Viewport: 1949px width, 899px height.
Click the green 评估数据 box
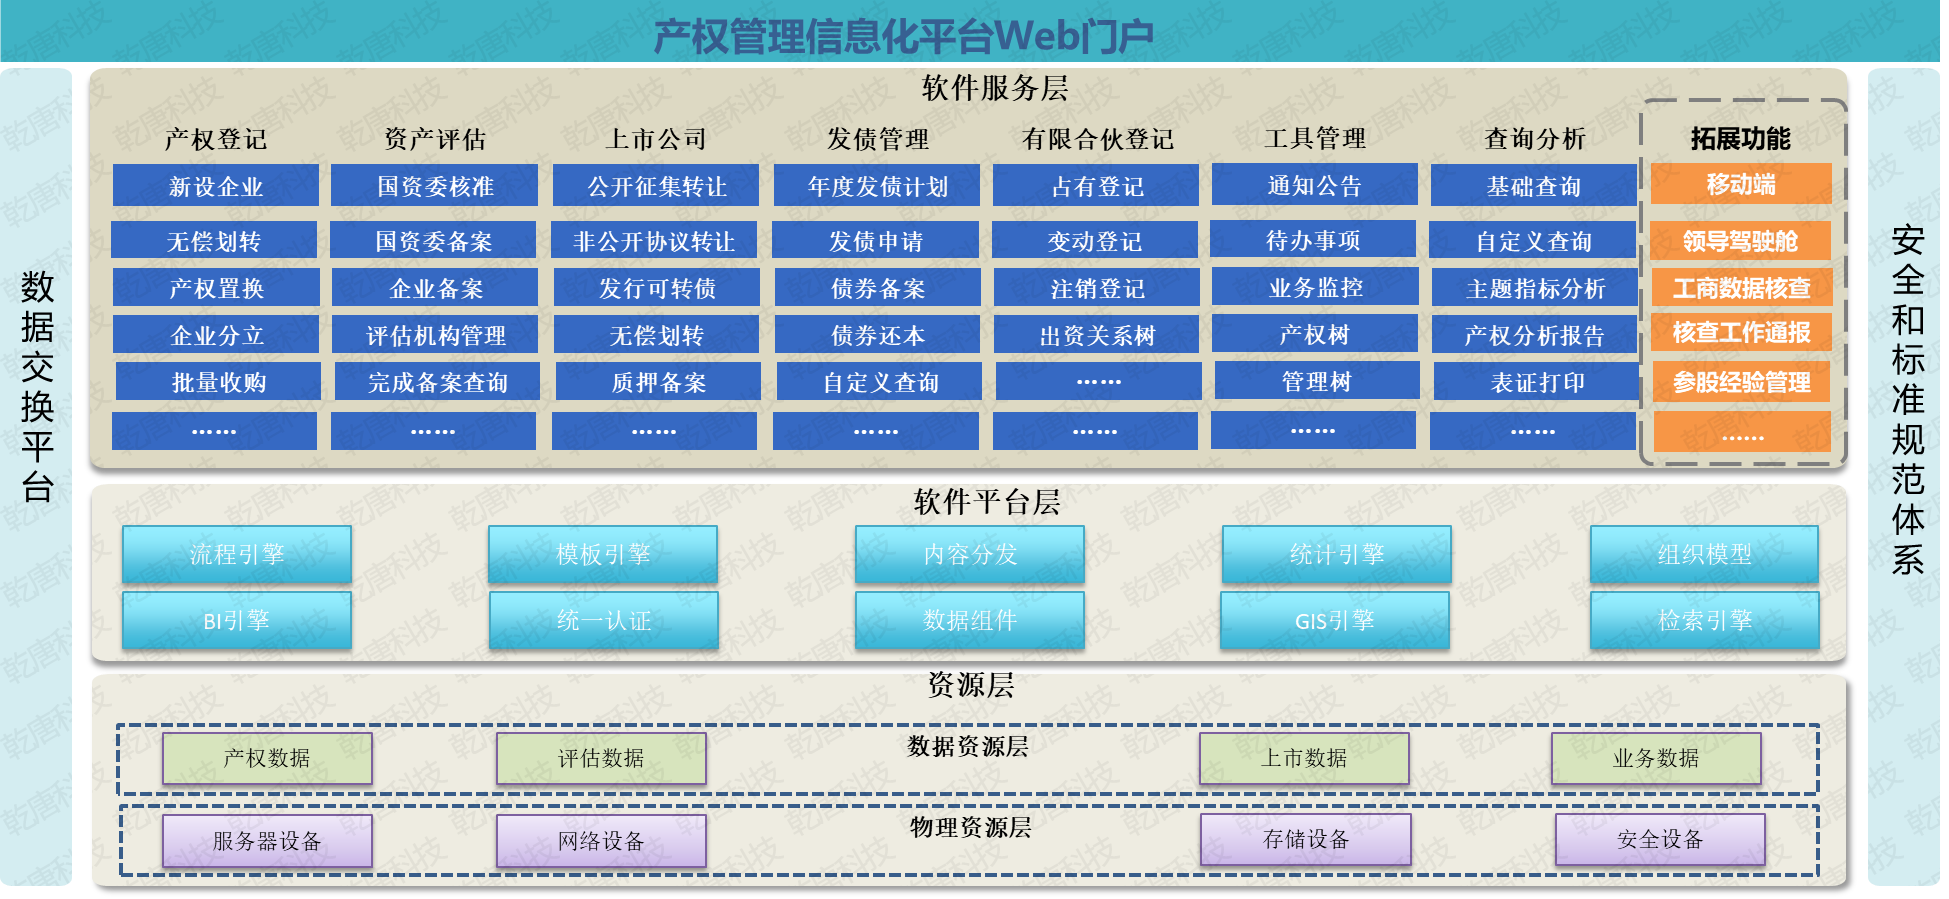[601, 758]
